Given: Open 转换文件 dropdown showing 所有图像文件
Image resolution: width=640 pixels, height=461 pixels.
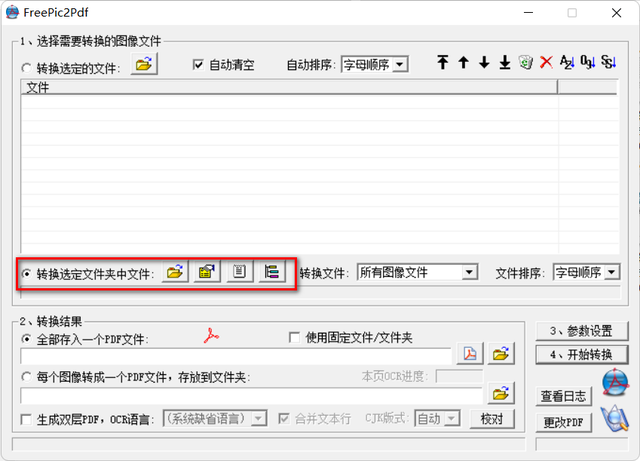Looking at the screenshot, I should [417, 272].
